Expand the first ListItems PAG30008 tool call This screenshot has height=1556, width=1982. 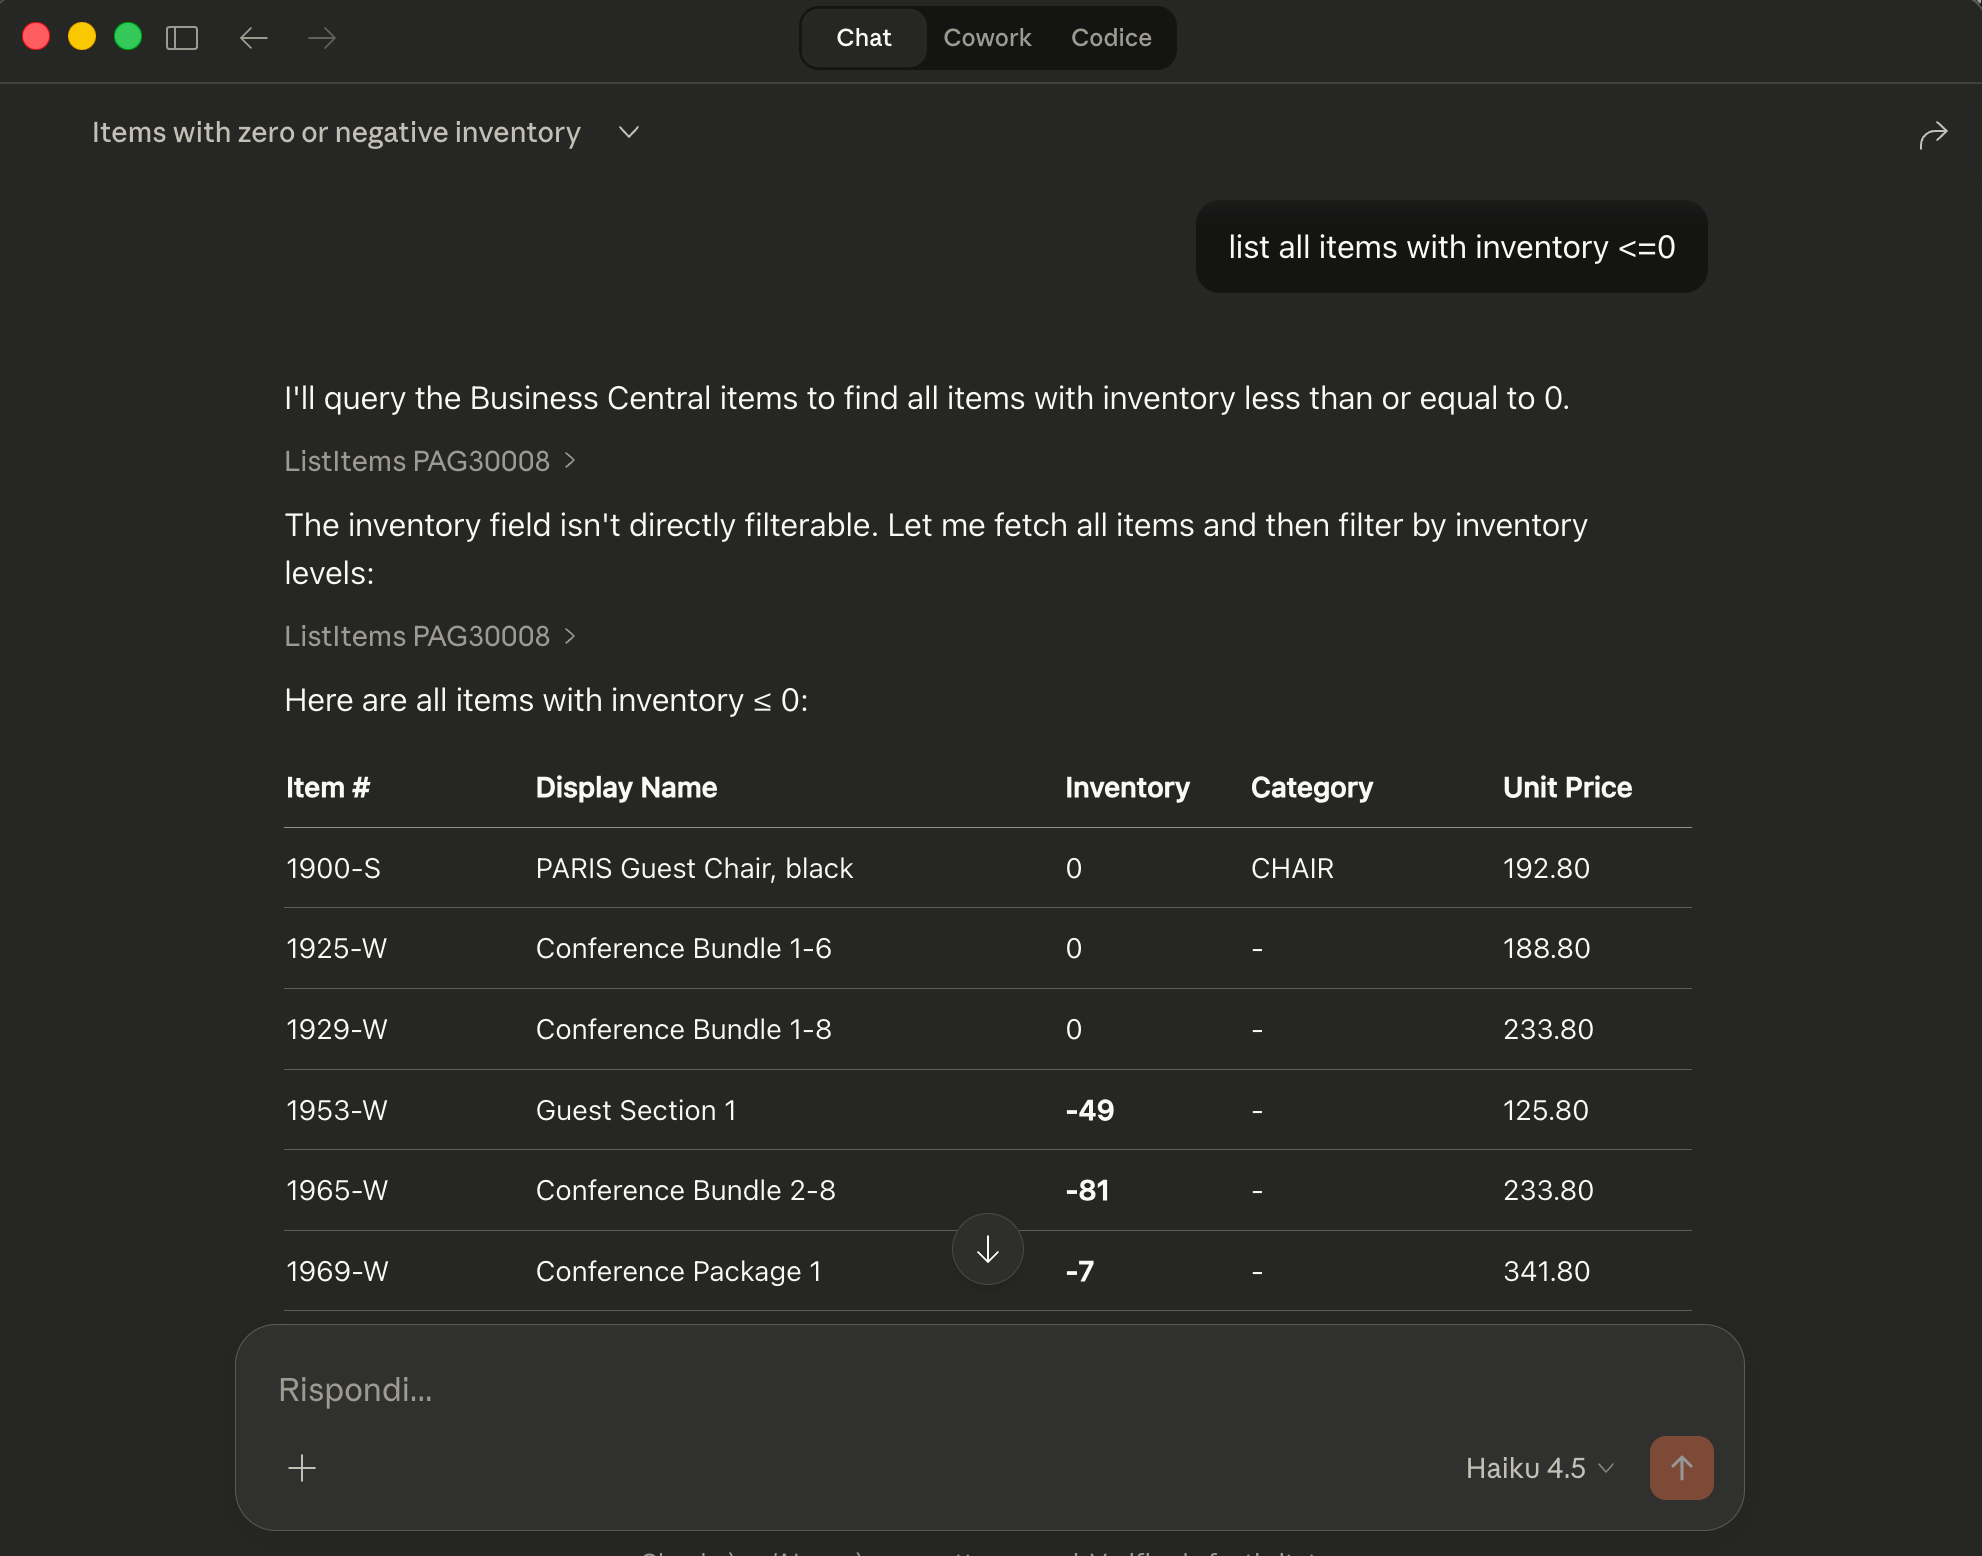430,461
